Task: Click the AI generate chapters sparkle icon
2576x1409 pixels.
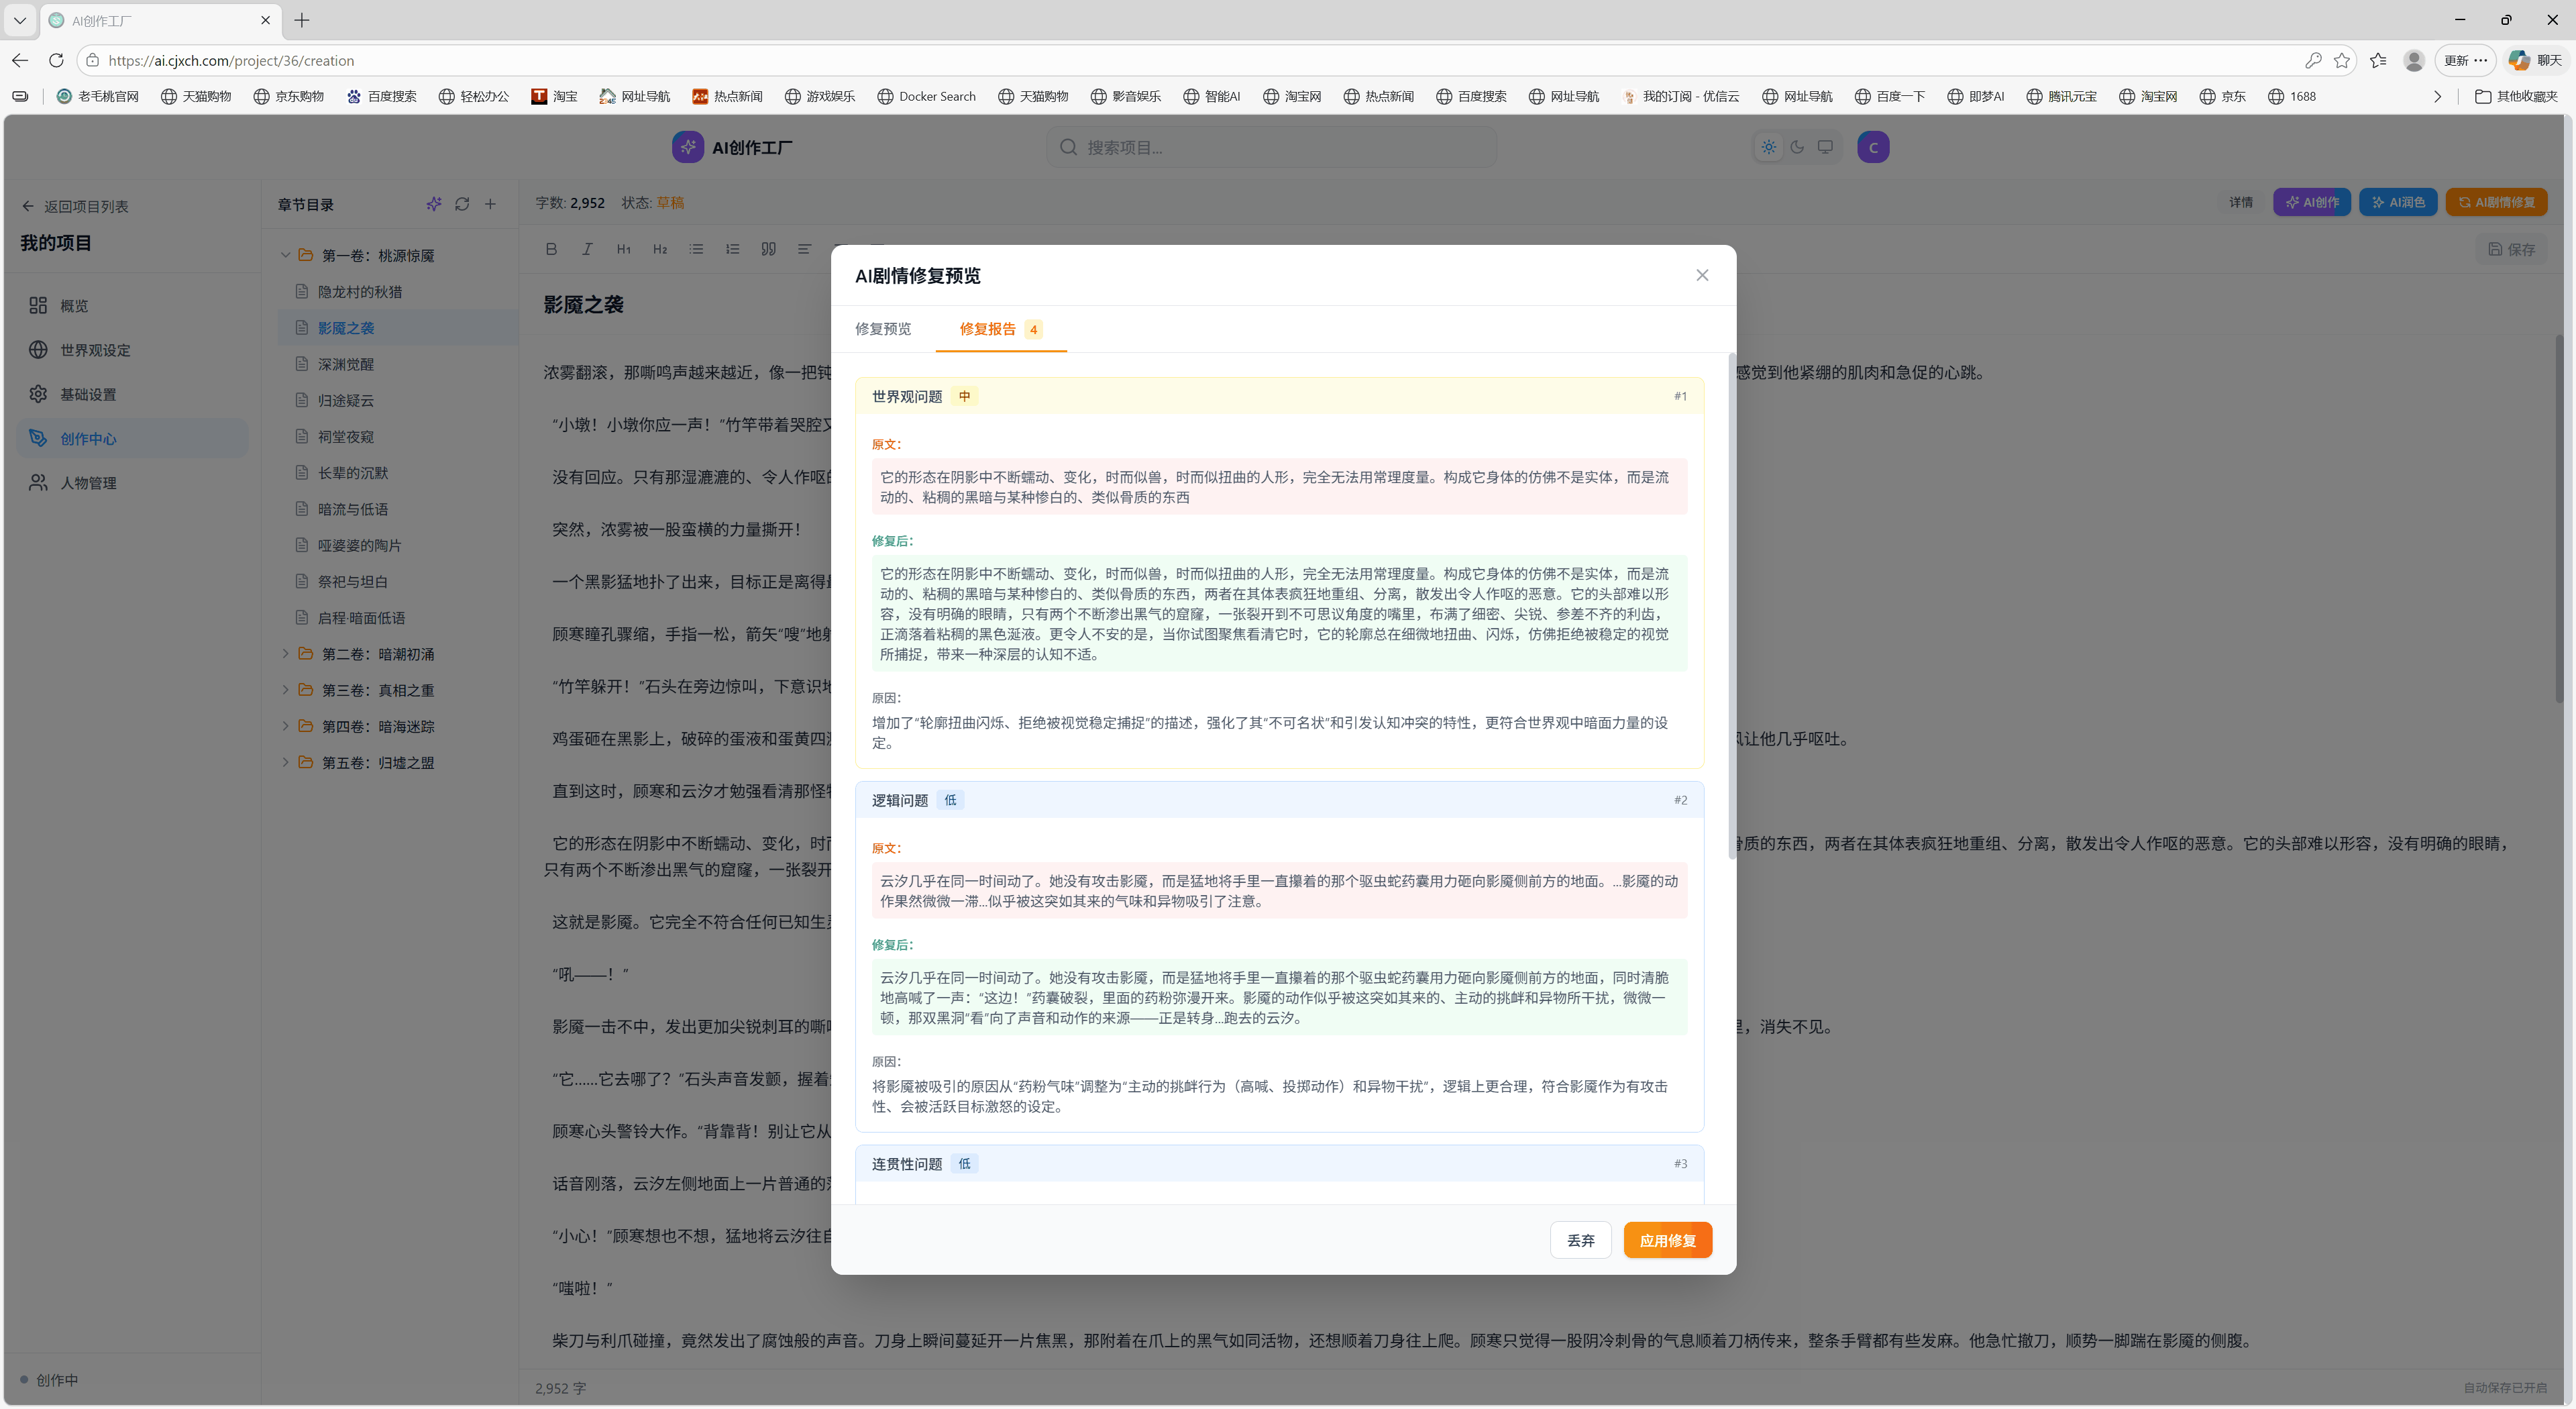Action: [x=434, y=204]
